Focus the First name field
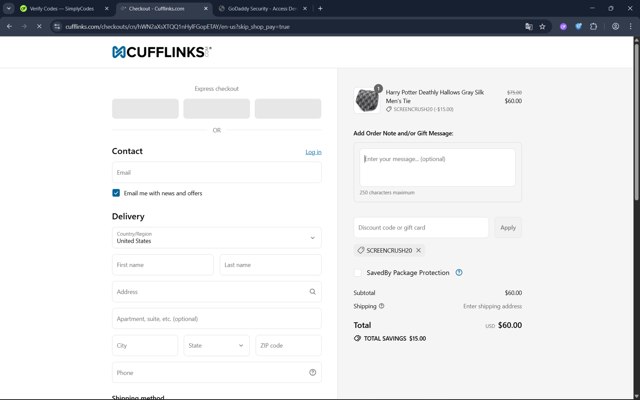 pos(162,264)
